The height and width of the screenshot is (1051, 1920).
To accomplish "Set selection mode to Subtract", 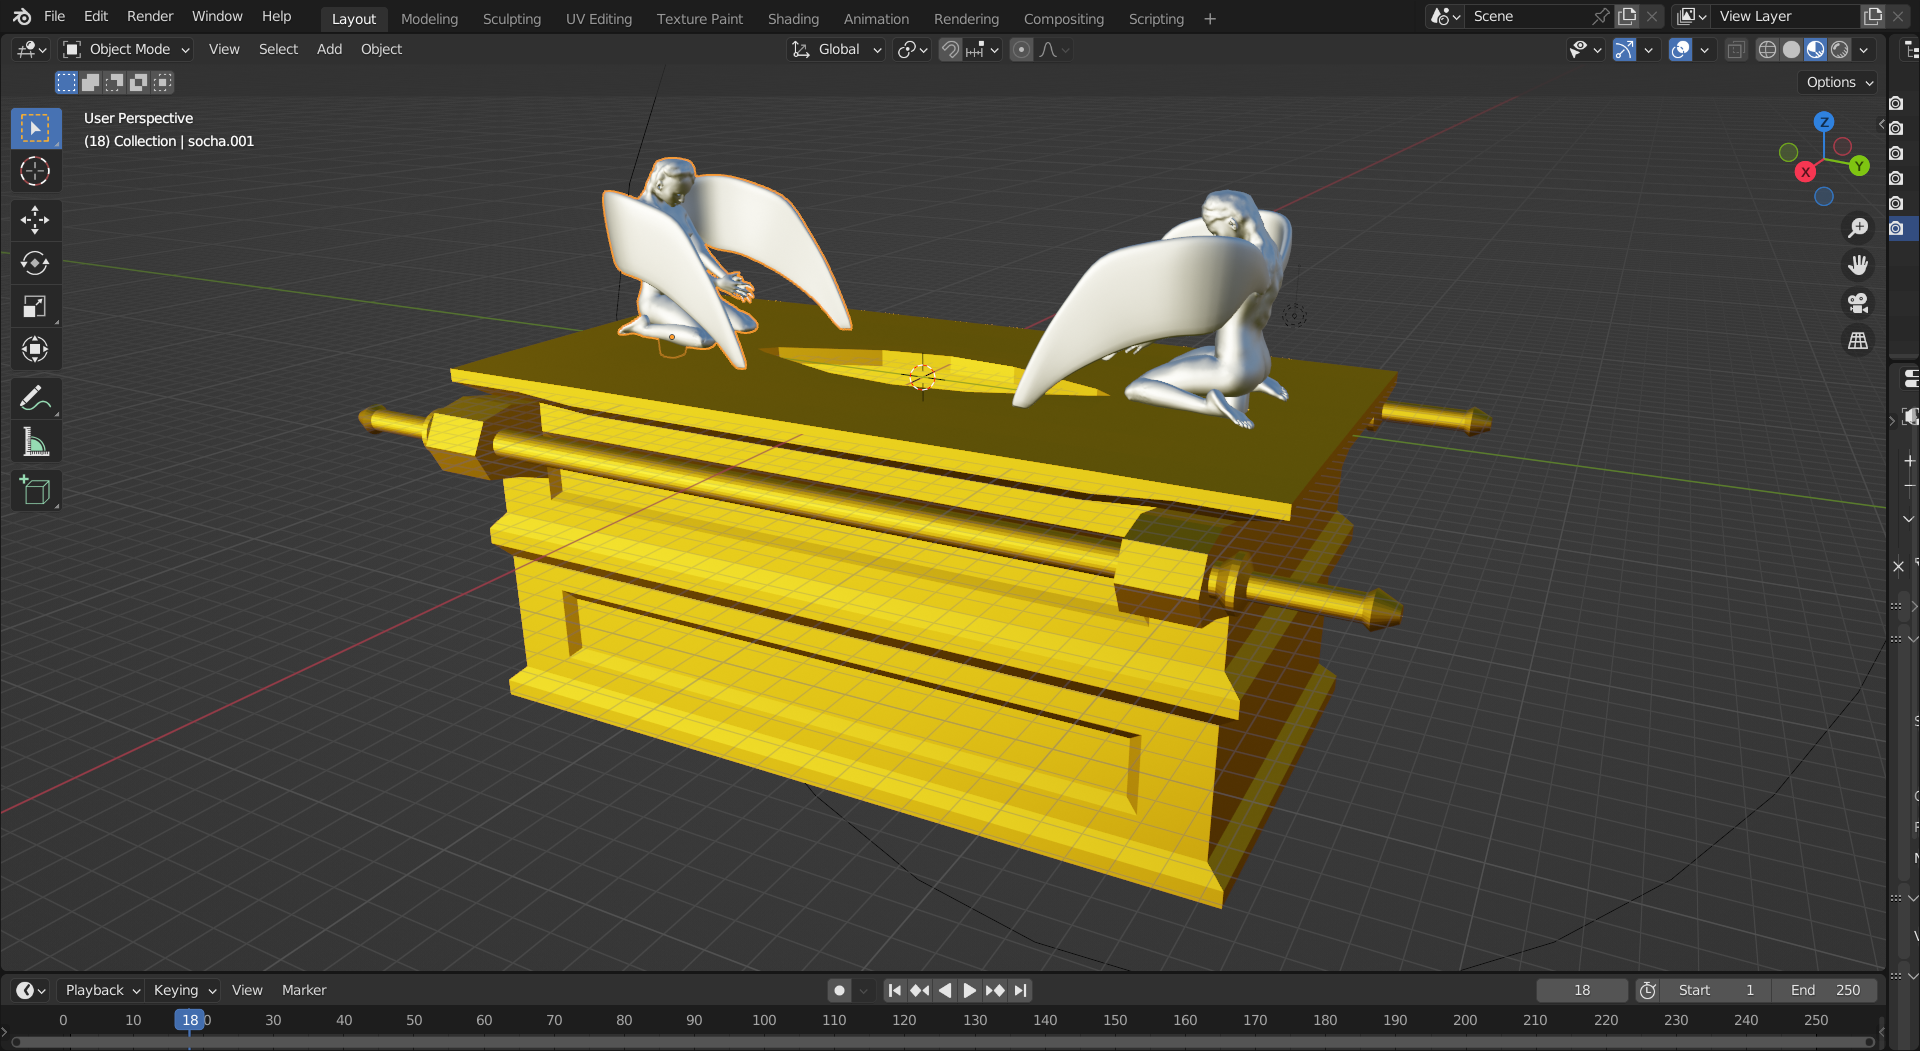I will [x=114, y=82].
